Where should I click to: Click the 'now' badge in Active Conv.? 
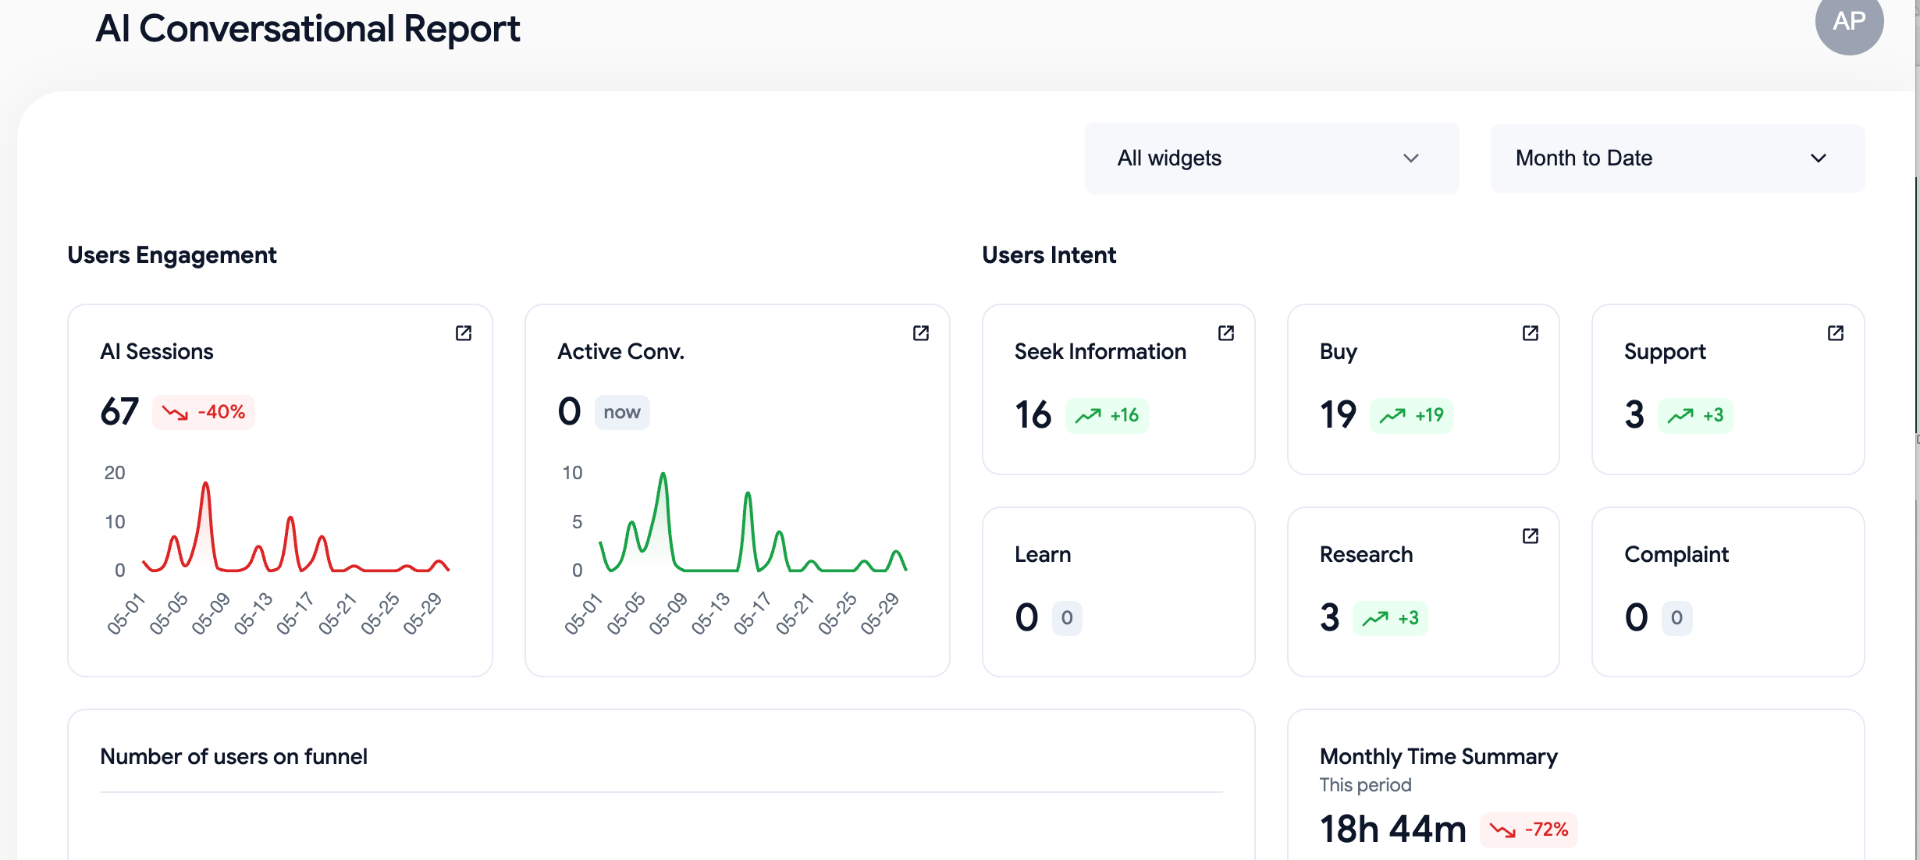click(622, 412)
